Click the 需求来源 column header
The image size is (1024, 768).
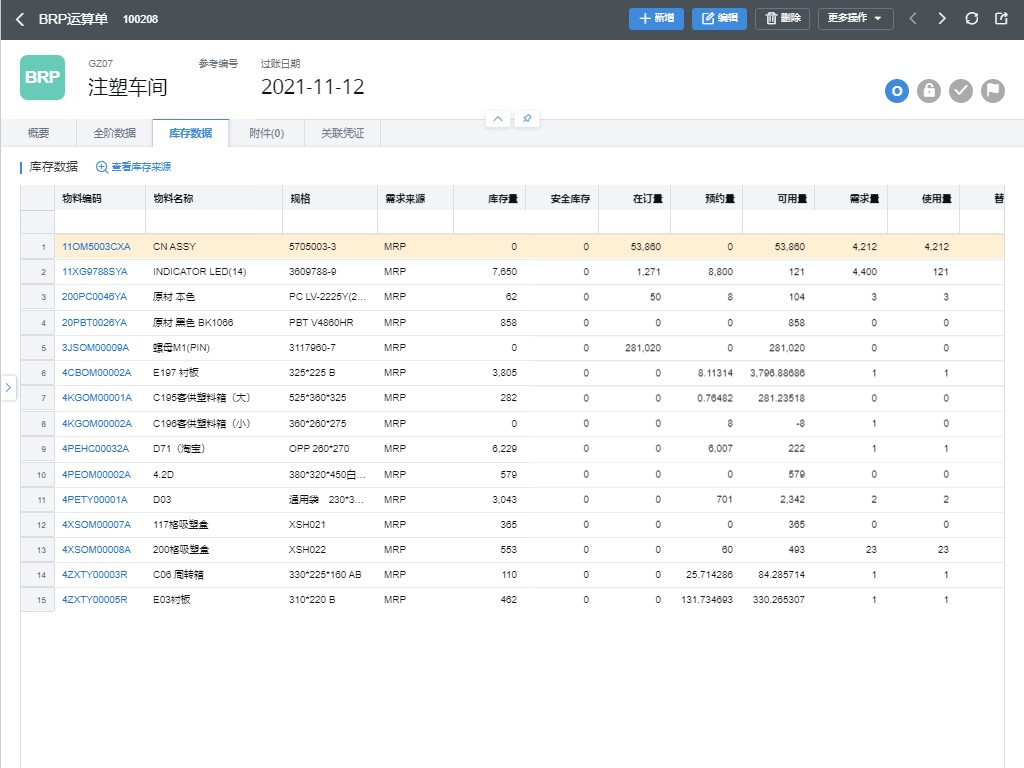point(415,199)
